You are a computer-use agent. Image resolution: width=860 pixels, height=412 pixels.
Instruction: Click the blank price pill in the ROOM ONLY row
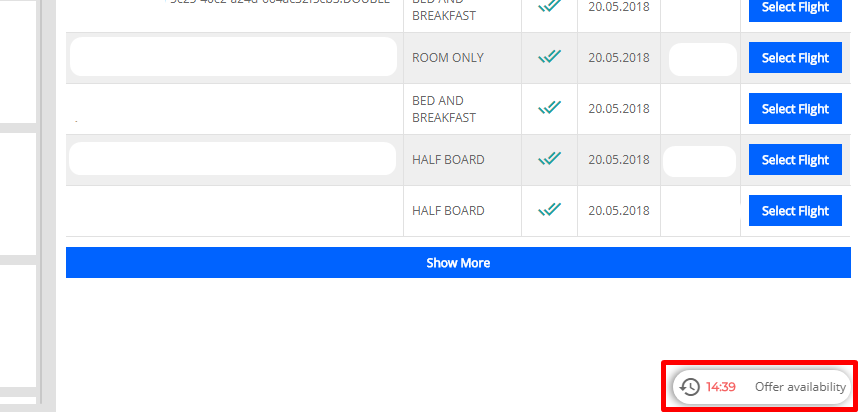click(702, 59)
